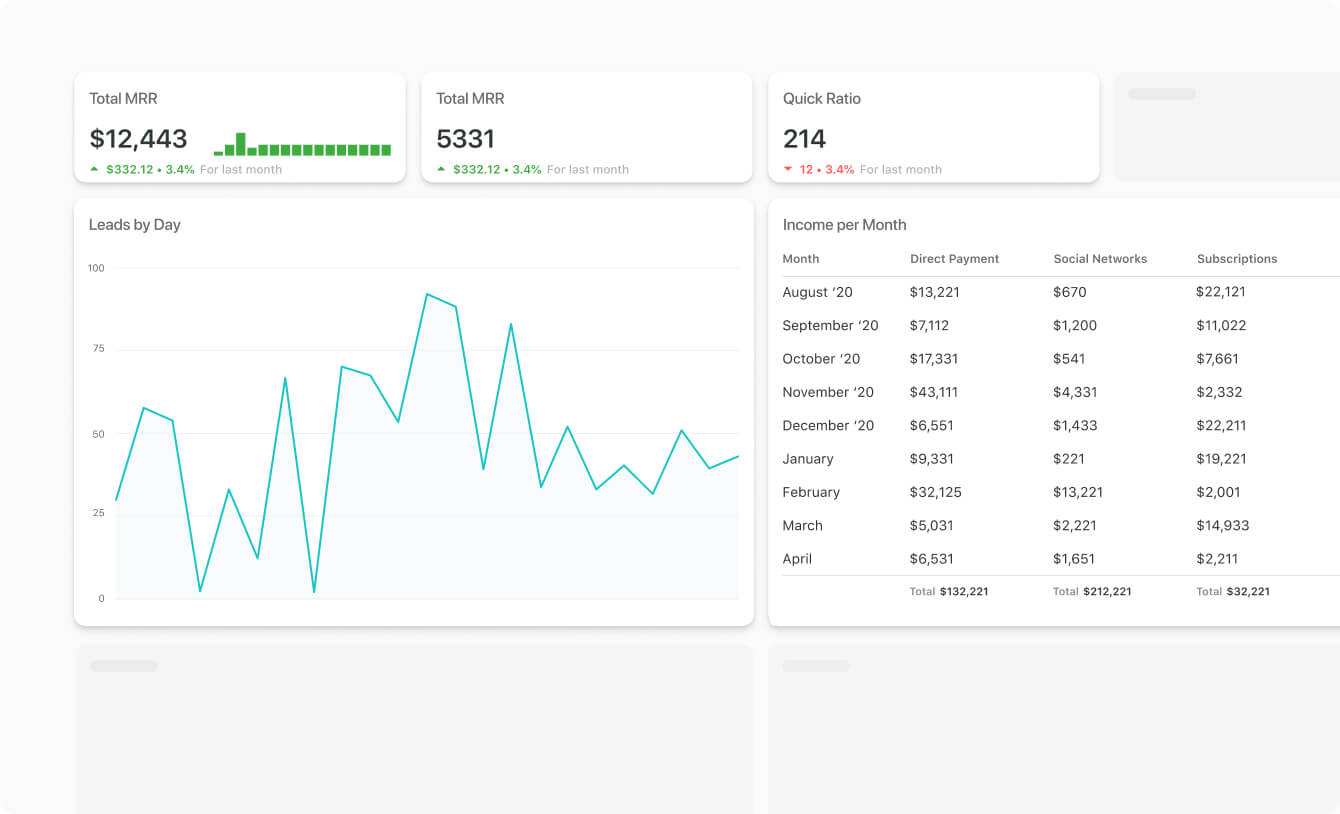Click the highest peak of the leads line

pos(427,294)
